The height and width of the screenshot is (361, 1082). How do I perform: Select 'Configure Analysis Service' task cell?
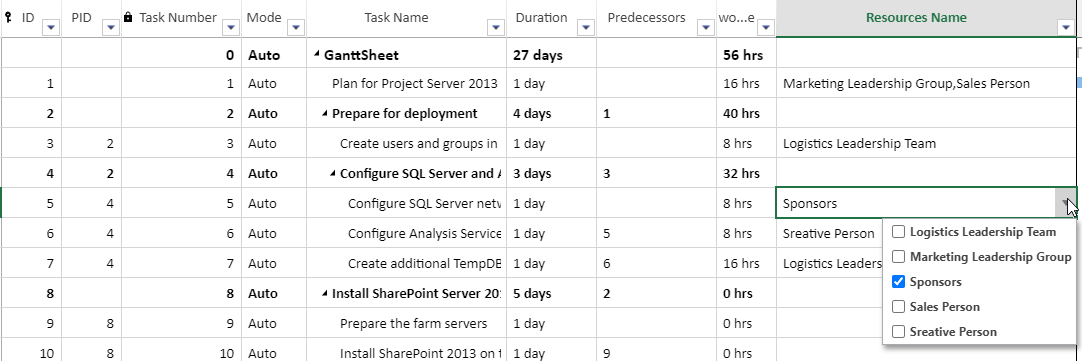407,233
